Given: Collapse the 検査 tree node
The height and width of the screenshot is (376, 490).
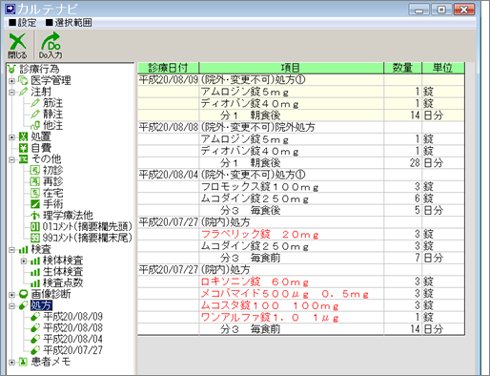Looking at the screenshot, I should (x=12, y=250).
